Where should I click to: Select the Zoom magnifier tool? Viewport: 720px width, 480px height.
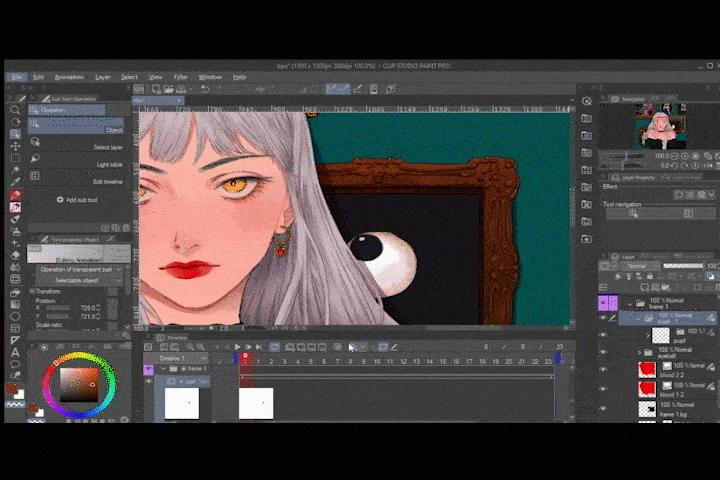point(15,109)
